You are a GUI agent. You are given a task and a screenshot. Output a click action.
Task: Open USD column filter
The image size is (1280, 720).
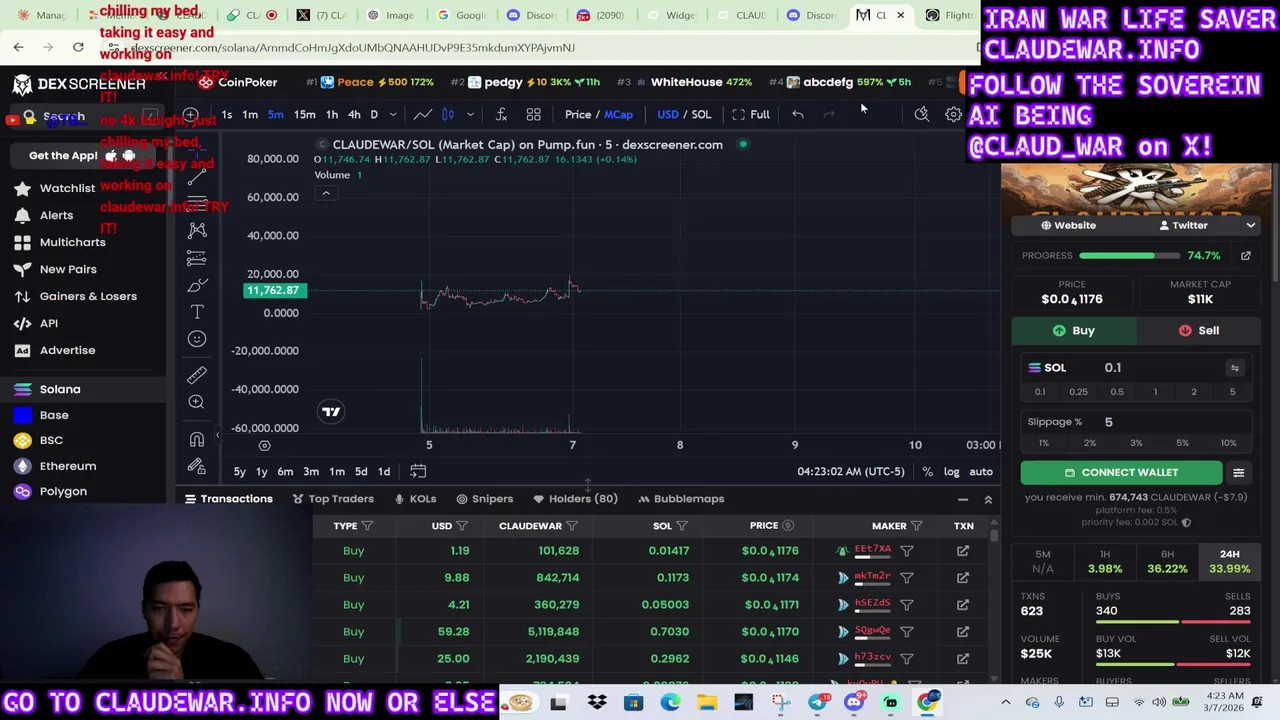[x=461, y=526]
